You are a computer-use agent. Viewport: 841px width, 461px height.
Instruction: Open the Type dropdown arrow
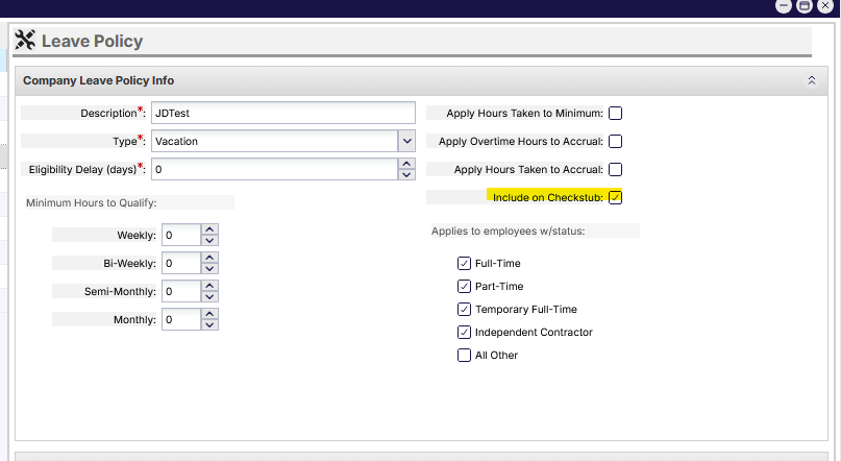coord(407,141)
